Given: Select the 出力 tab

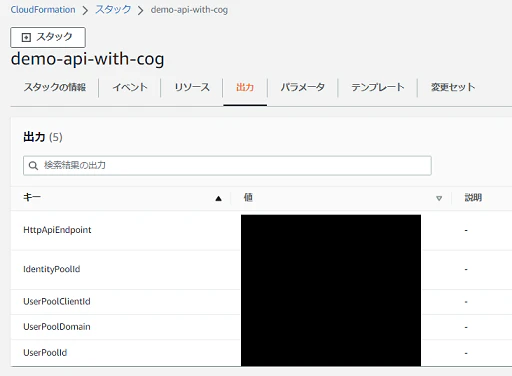Looking at the screenshot, I should 245,87.
